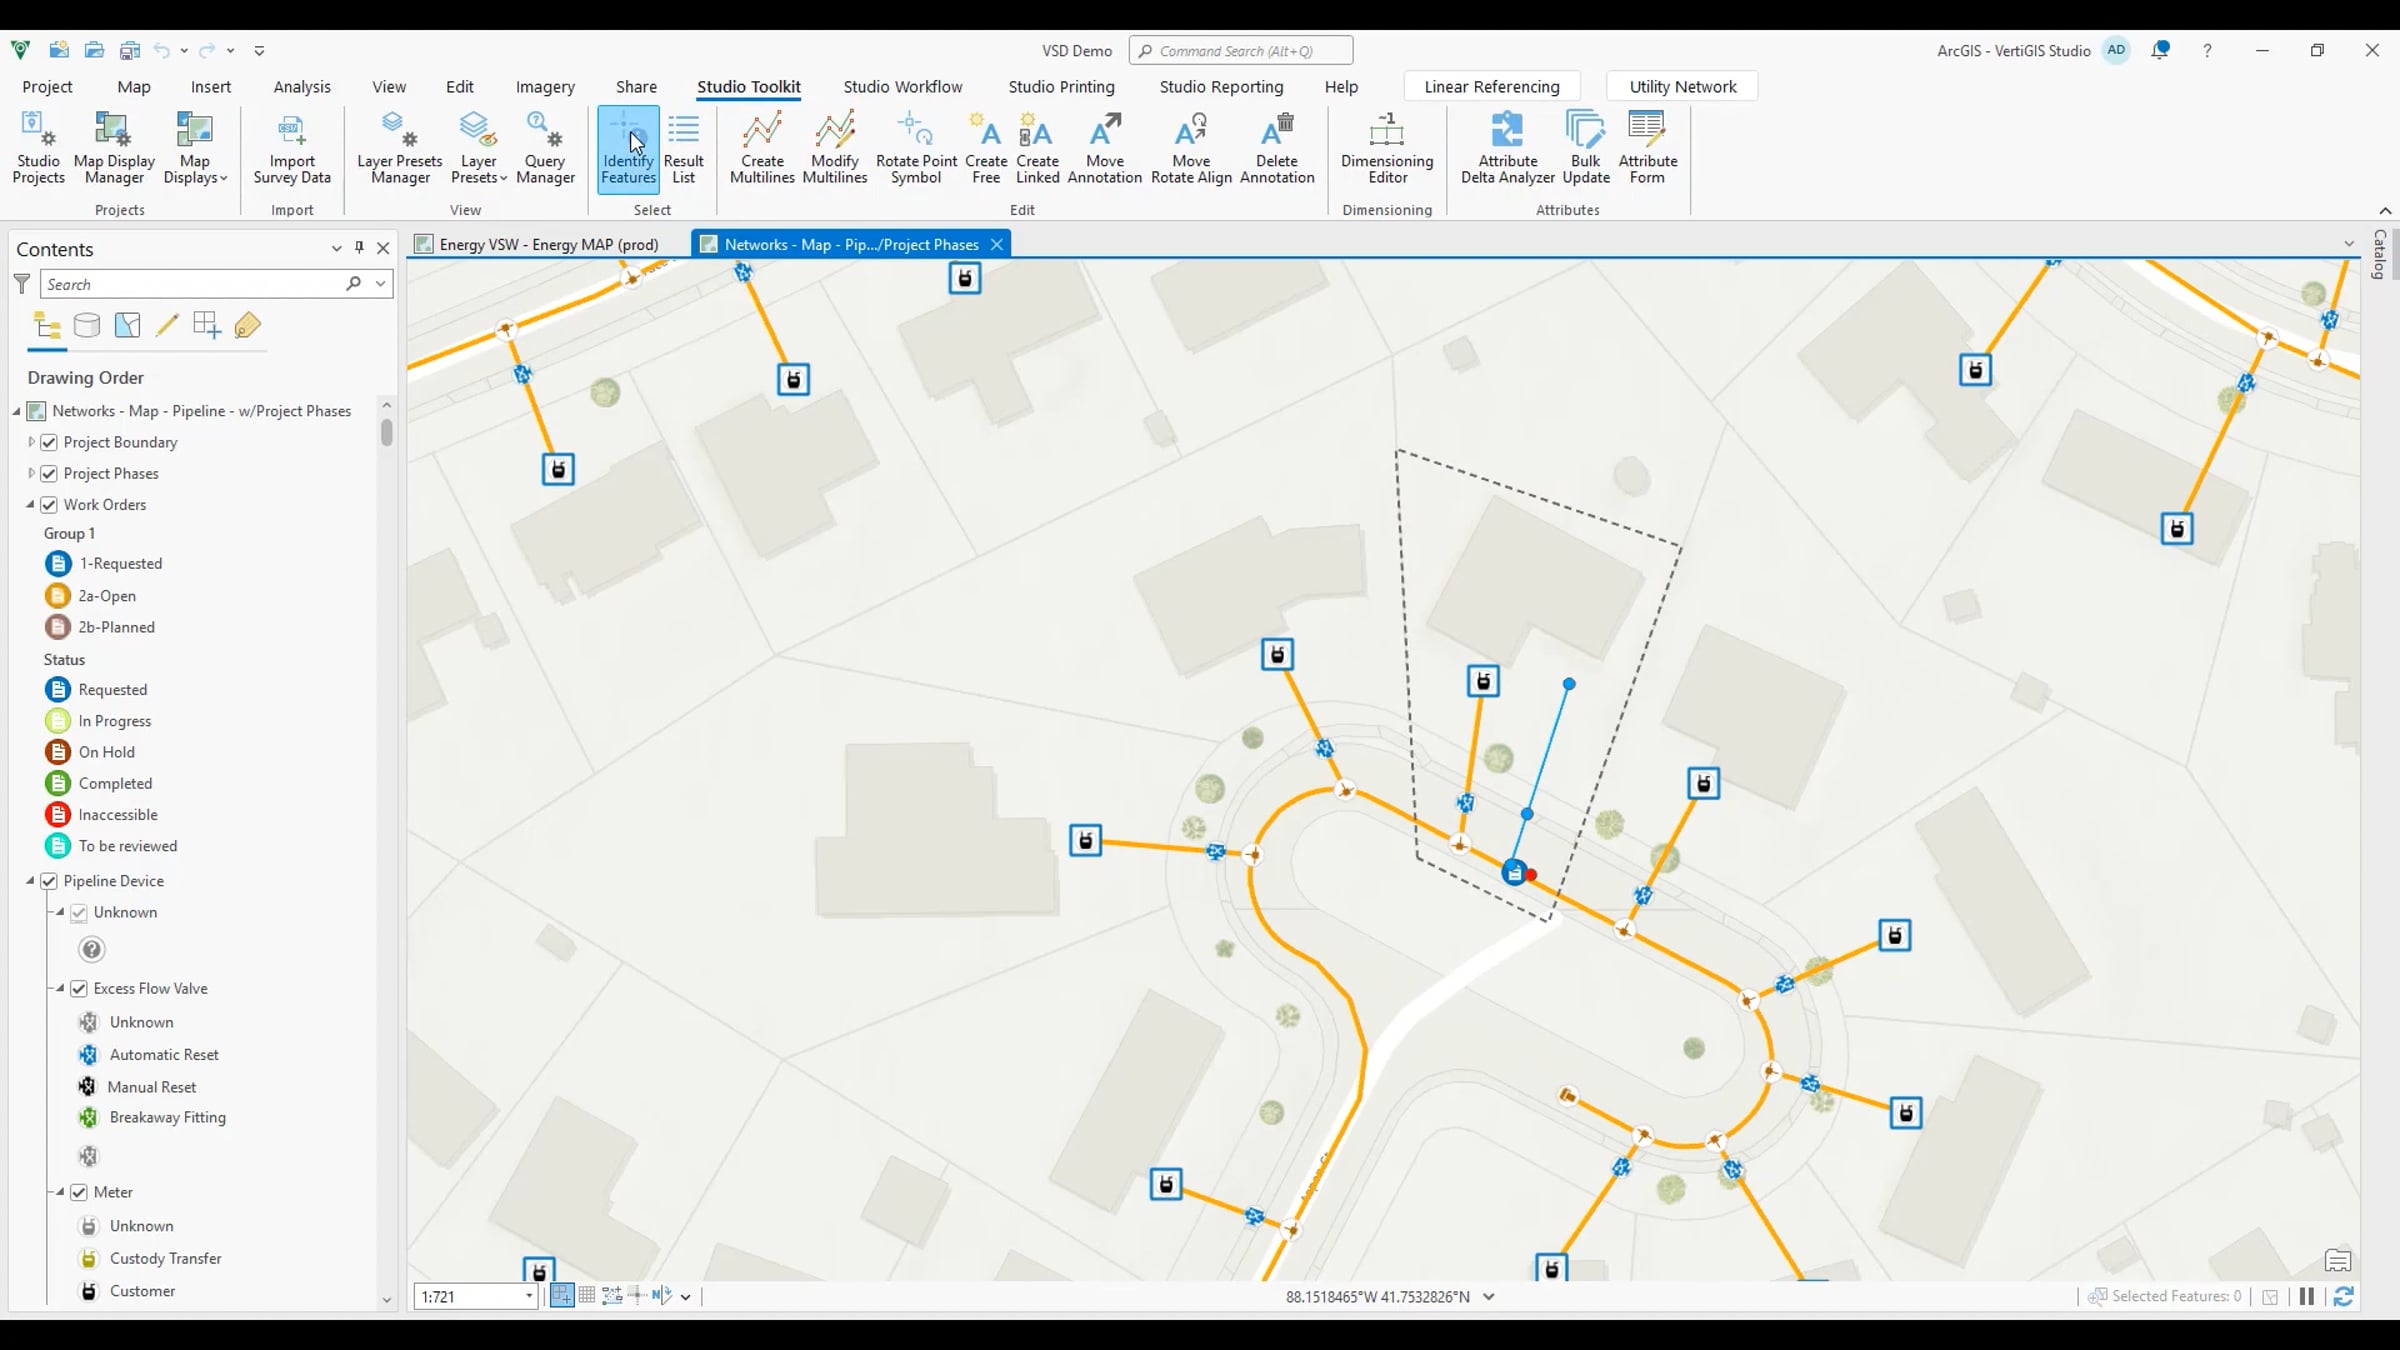Switch to Energy VSW - Energy MAP view tab
Screen dimensions: 2400x1350
click(548, 244)
